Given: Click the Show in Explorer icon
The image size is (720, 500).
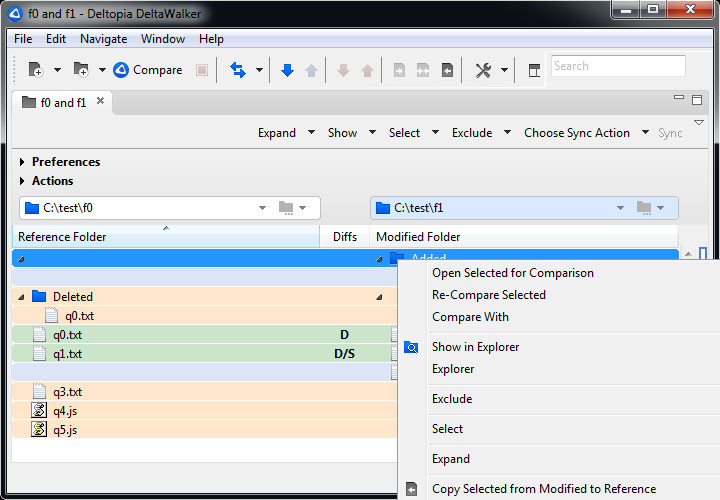Looking at the screenshot, I should pyautogui.click(x=411, y=347).
